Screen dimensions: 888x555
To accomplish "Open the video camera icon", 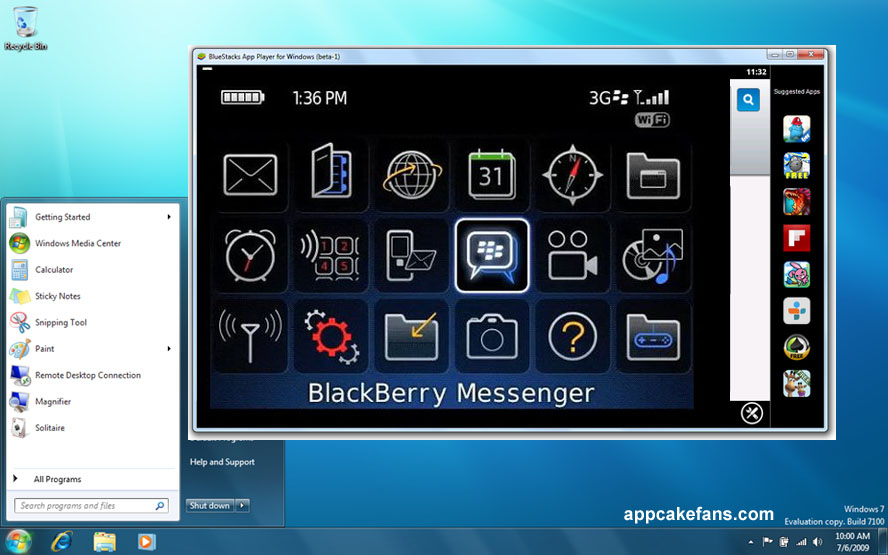I will coord(572,255).
